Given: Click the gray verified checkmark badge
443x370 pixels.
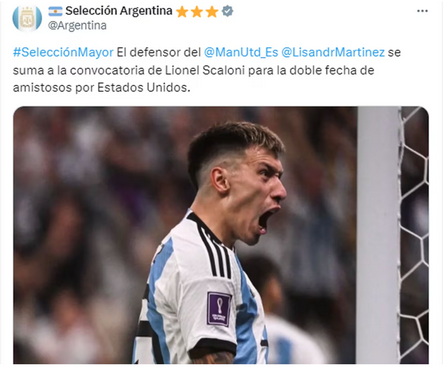Looking at the screenshot, I should [227, 12].
